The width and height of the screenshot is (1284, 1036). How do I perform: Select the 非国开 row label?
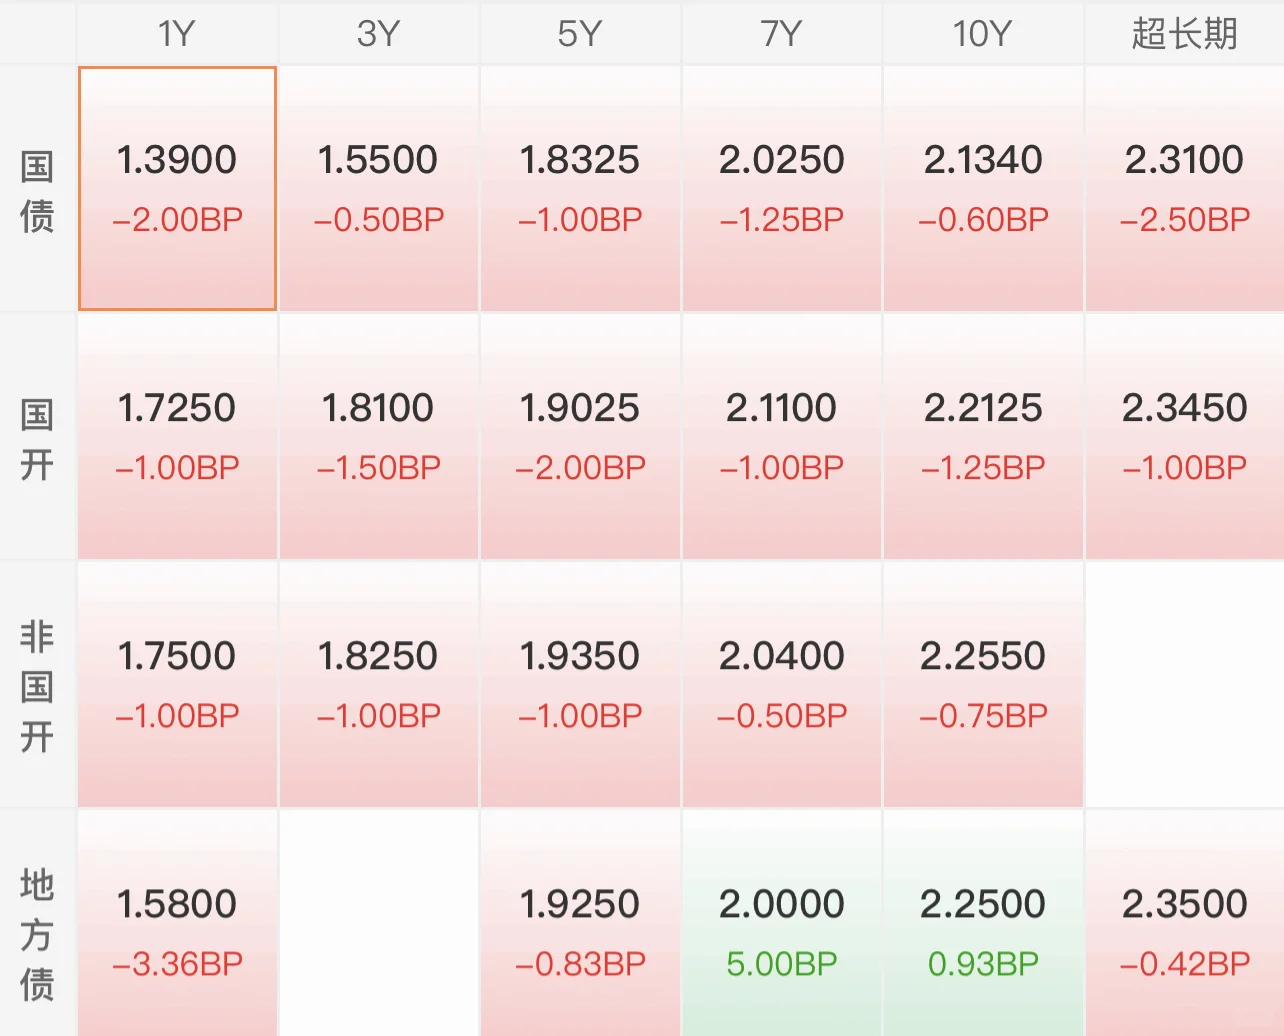pyautogui.click(x=37, y=686)
